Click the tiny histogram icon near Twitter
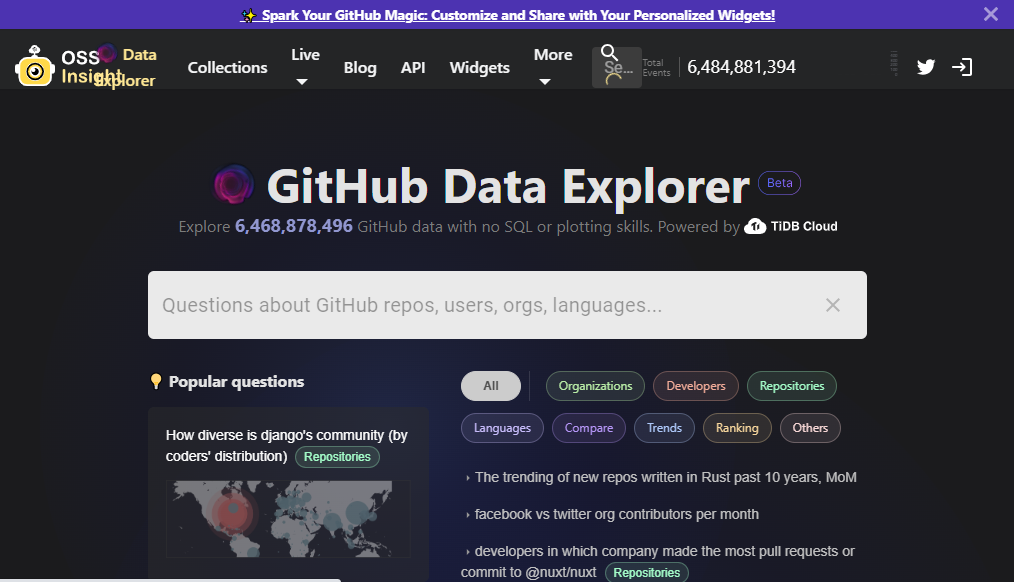 (x=893, y=64)
